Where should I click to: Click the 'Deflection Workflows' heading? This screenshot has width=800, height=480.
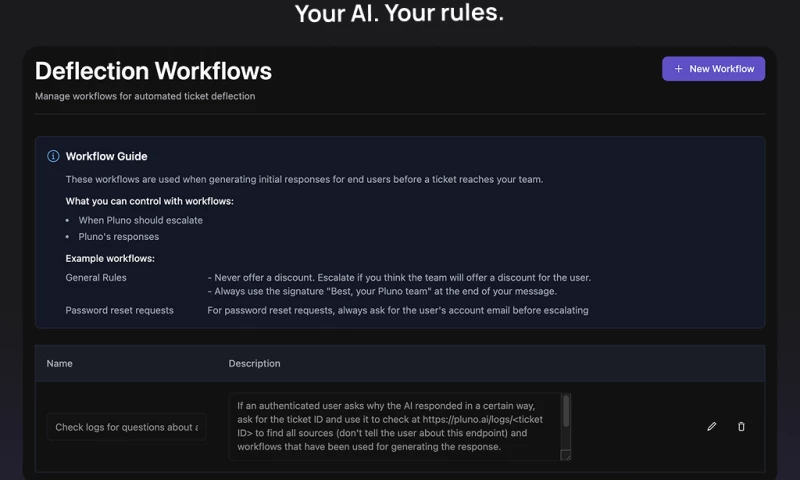coord(153,71)
